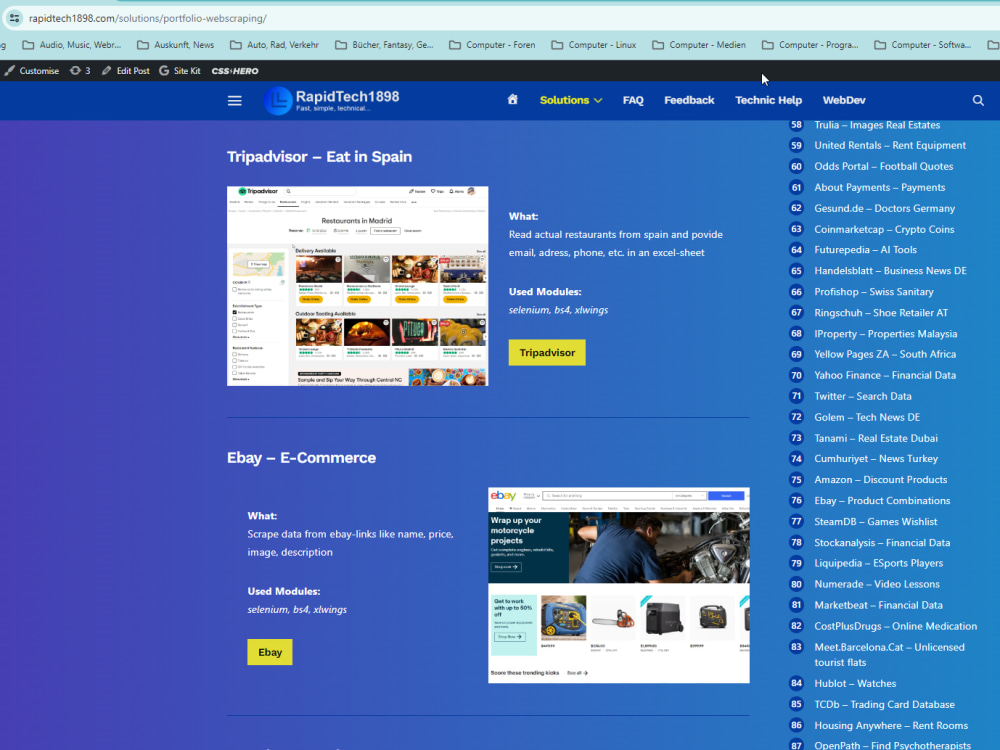Open the Ebay homepage screenshot thumbnail
The width and height of the screenshot is (1000, 750).
619,585
